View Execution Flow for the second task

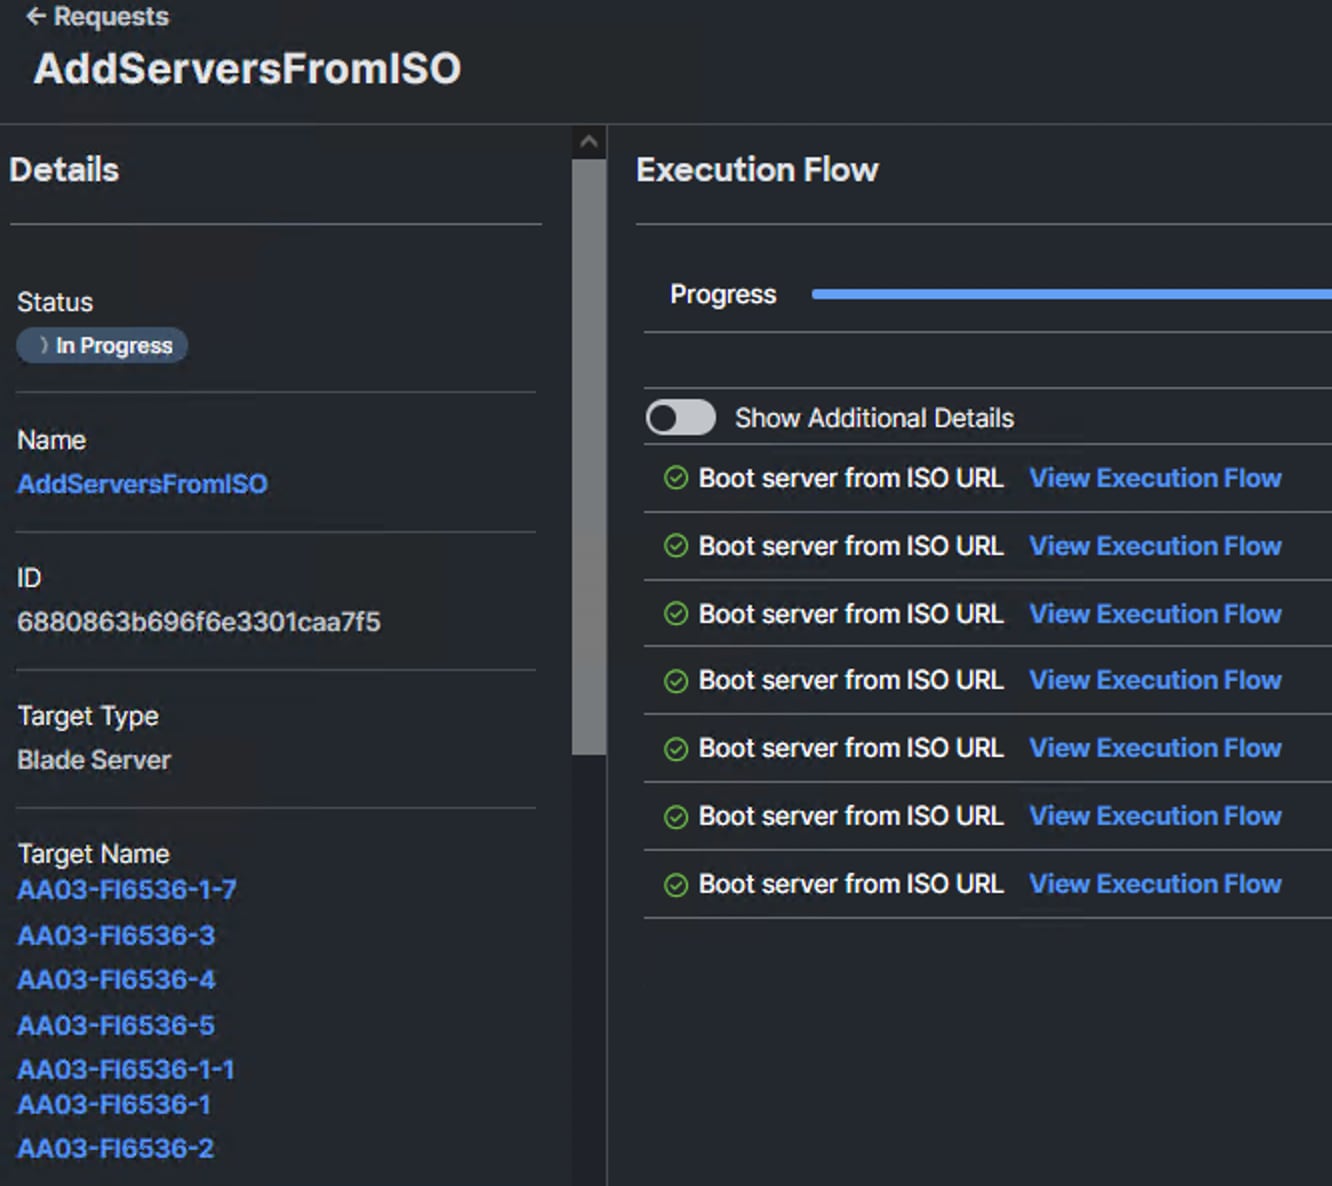[1155, 546]
